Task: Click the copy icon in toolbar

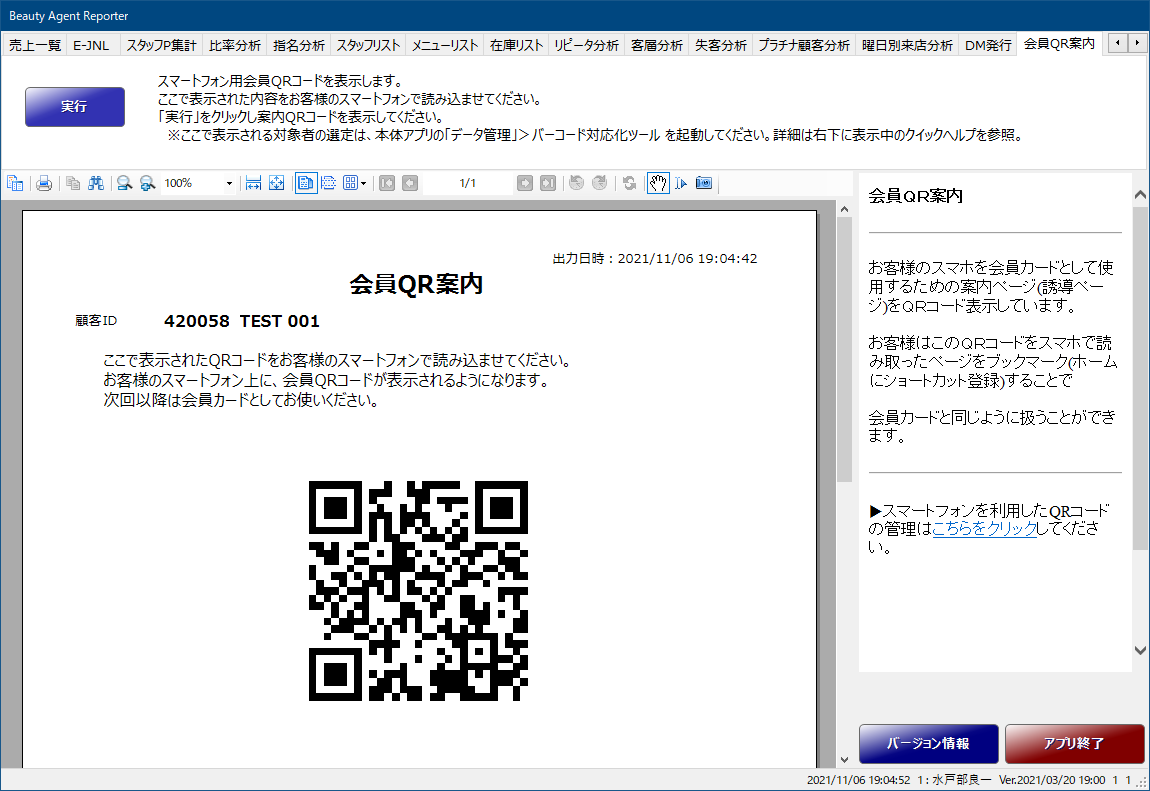Action: 73,183
